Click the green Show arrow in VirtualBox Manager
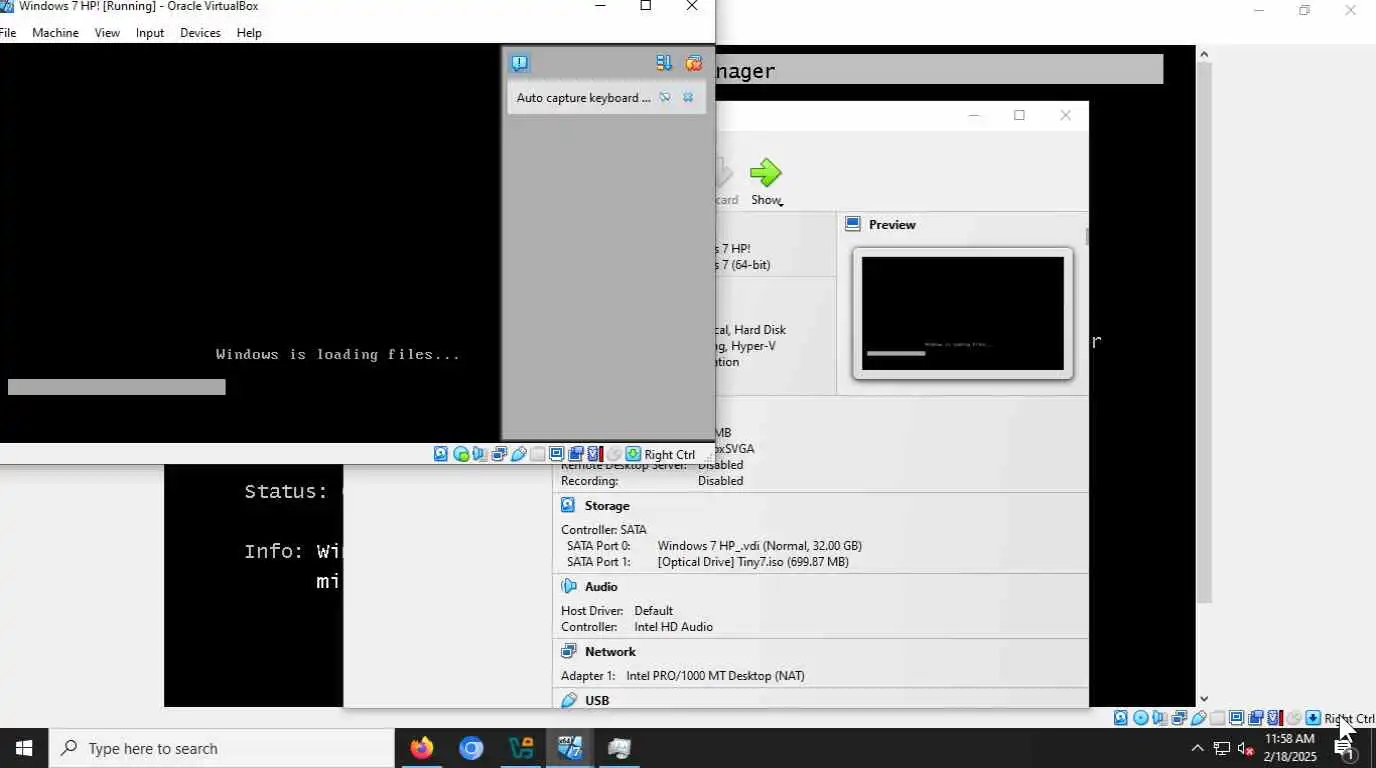The image size is (1376, 768). [x=765, y=172]
